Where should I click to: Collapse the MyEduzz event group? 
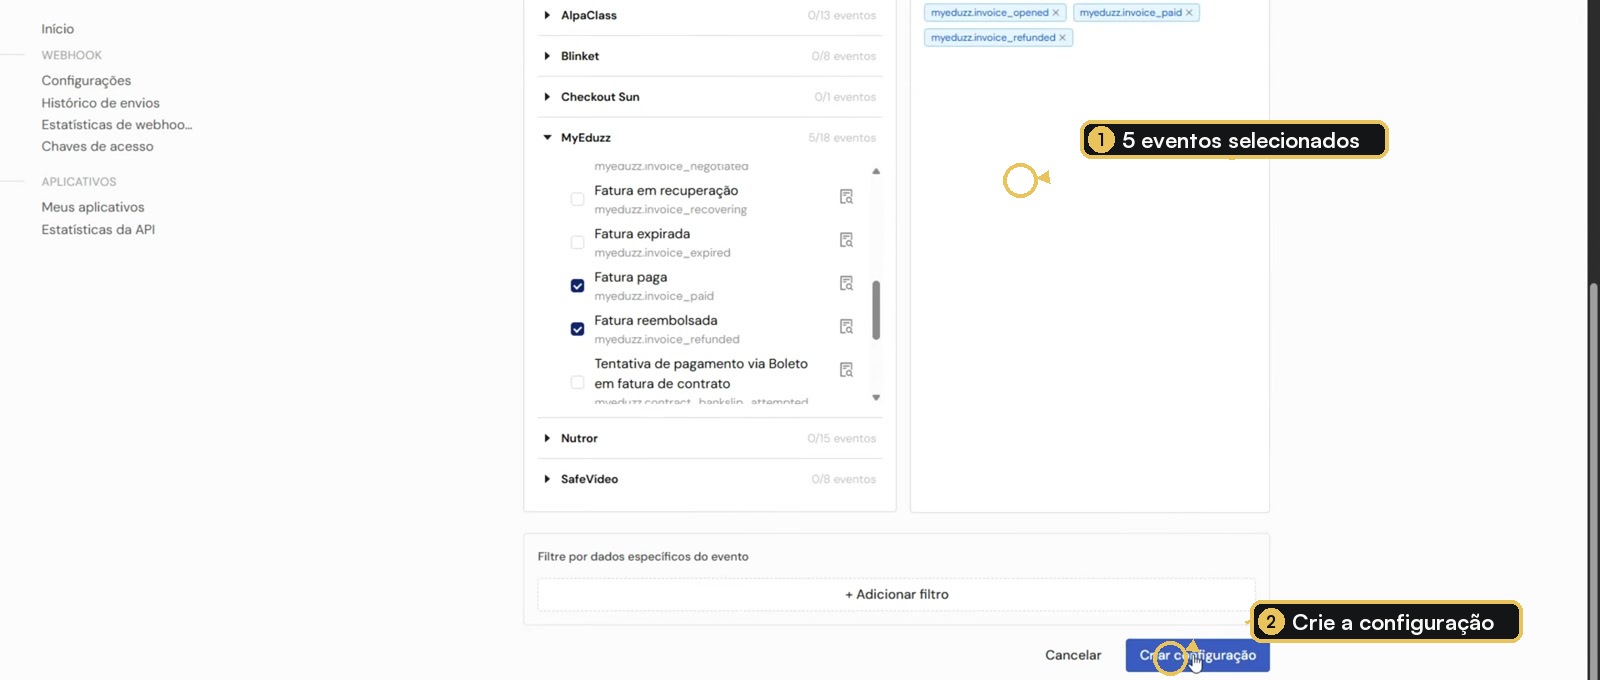(547, 138)
